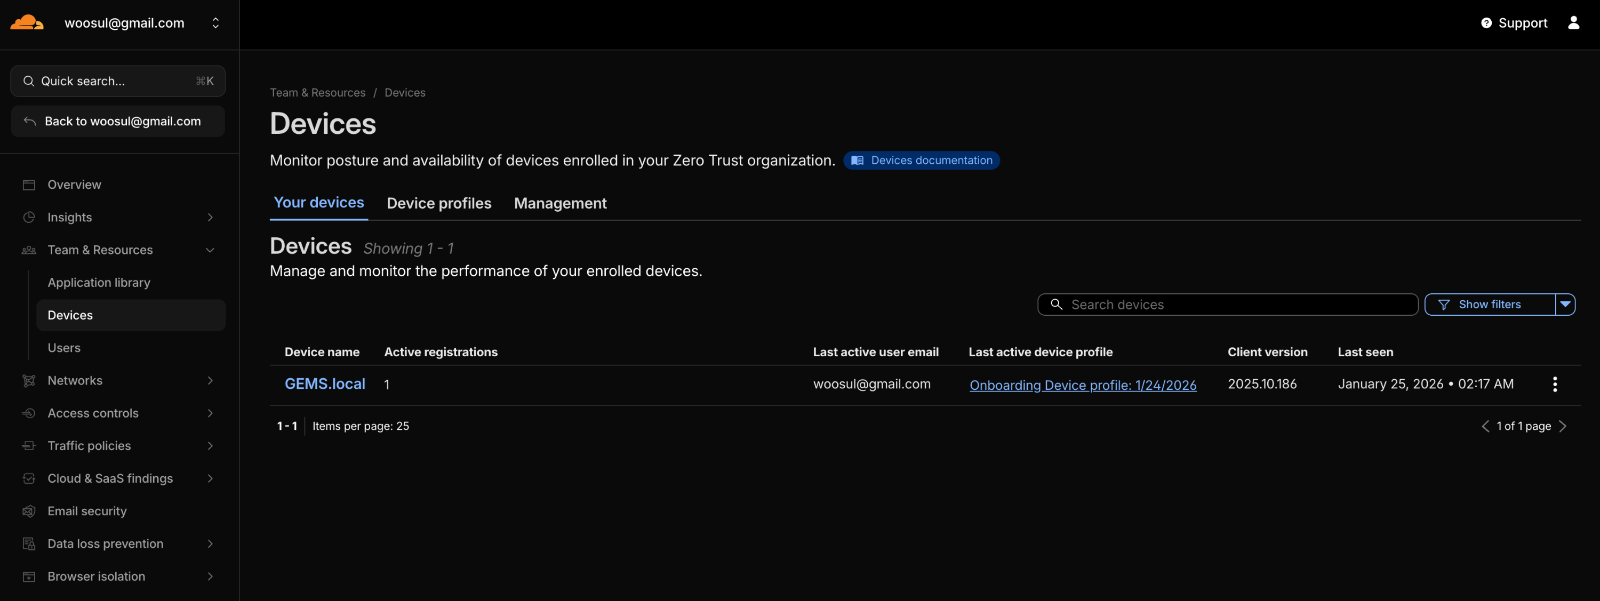Screen dimensions: 1600x601
Task: Click the Items per page: 25 control
Action: click(361, 426)
